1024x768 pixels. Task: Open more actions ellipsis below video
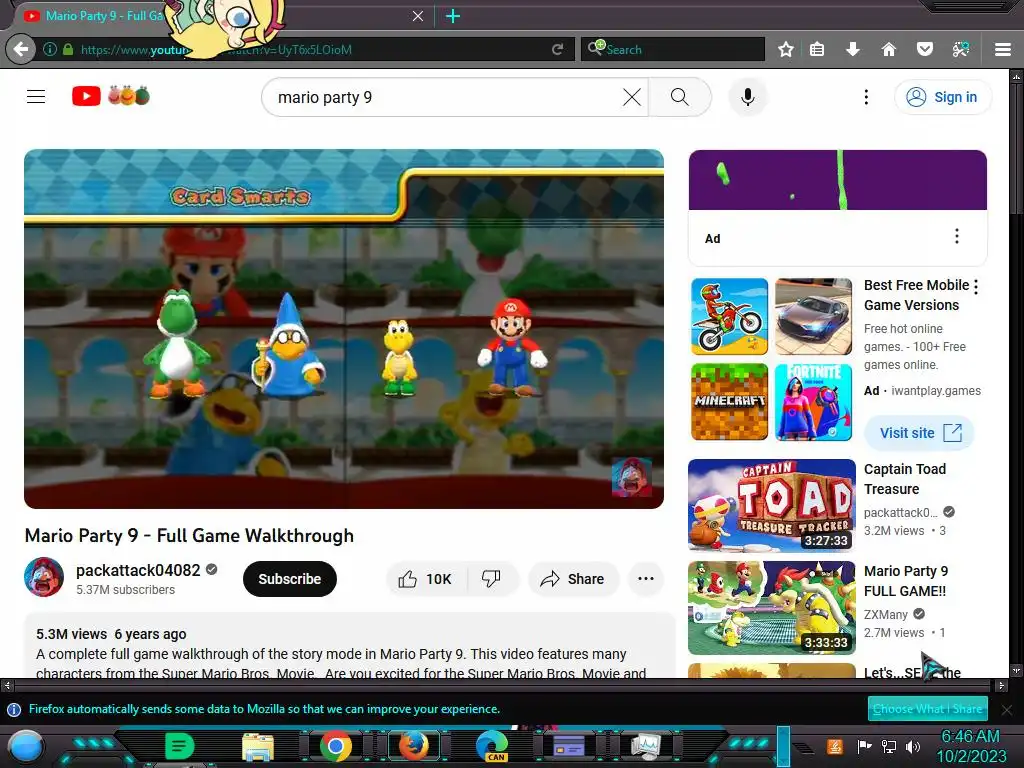[646, 579]
